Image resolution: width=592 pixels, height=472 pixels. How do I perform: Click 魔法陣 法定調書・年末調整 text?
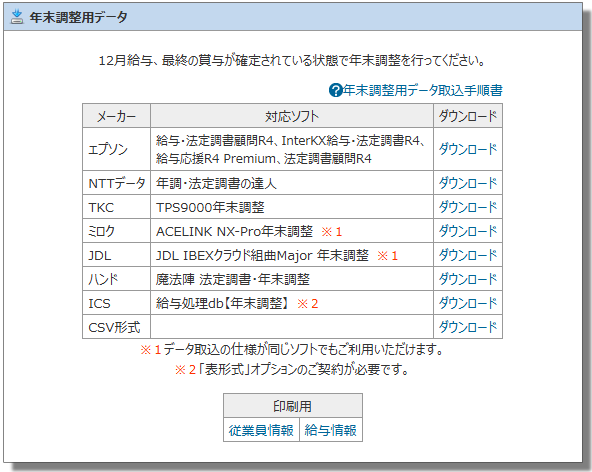coord(233,279)
